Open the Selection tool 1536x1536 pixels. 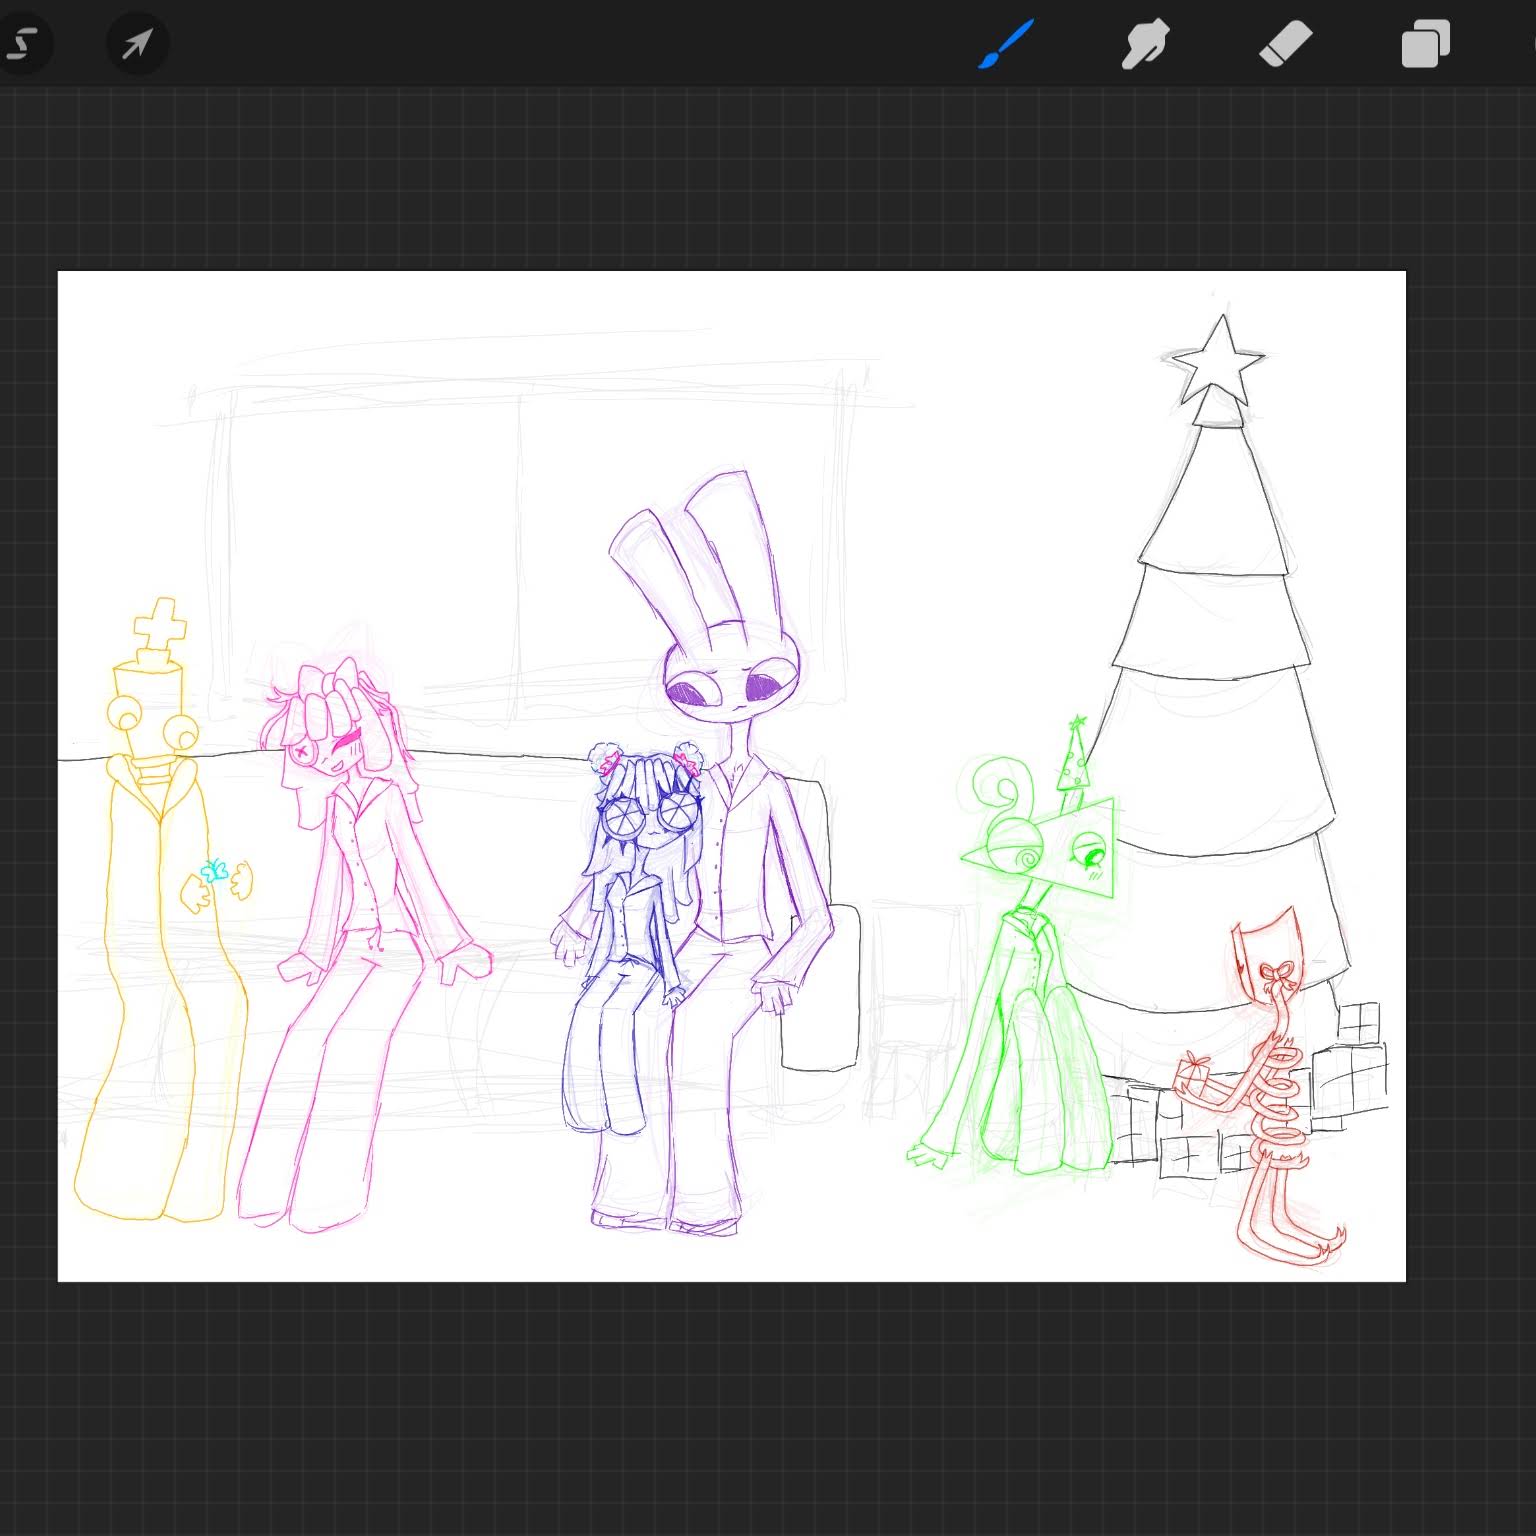click(x=22, y=44)
